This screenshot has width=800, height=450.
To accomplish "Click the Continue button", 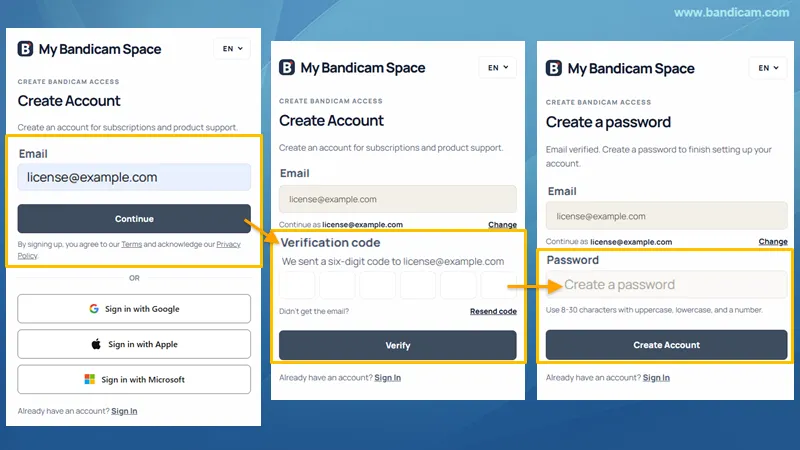I will (134, 219).
